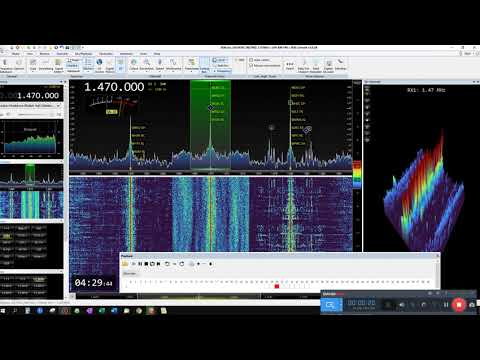
Task: Pause playback in the Playback window
Action: coord(140,264)
